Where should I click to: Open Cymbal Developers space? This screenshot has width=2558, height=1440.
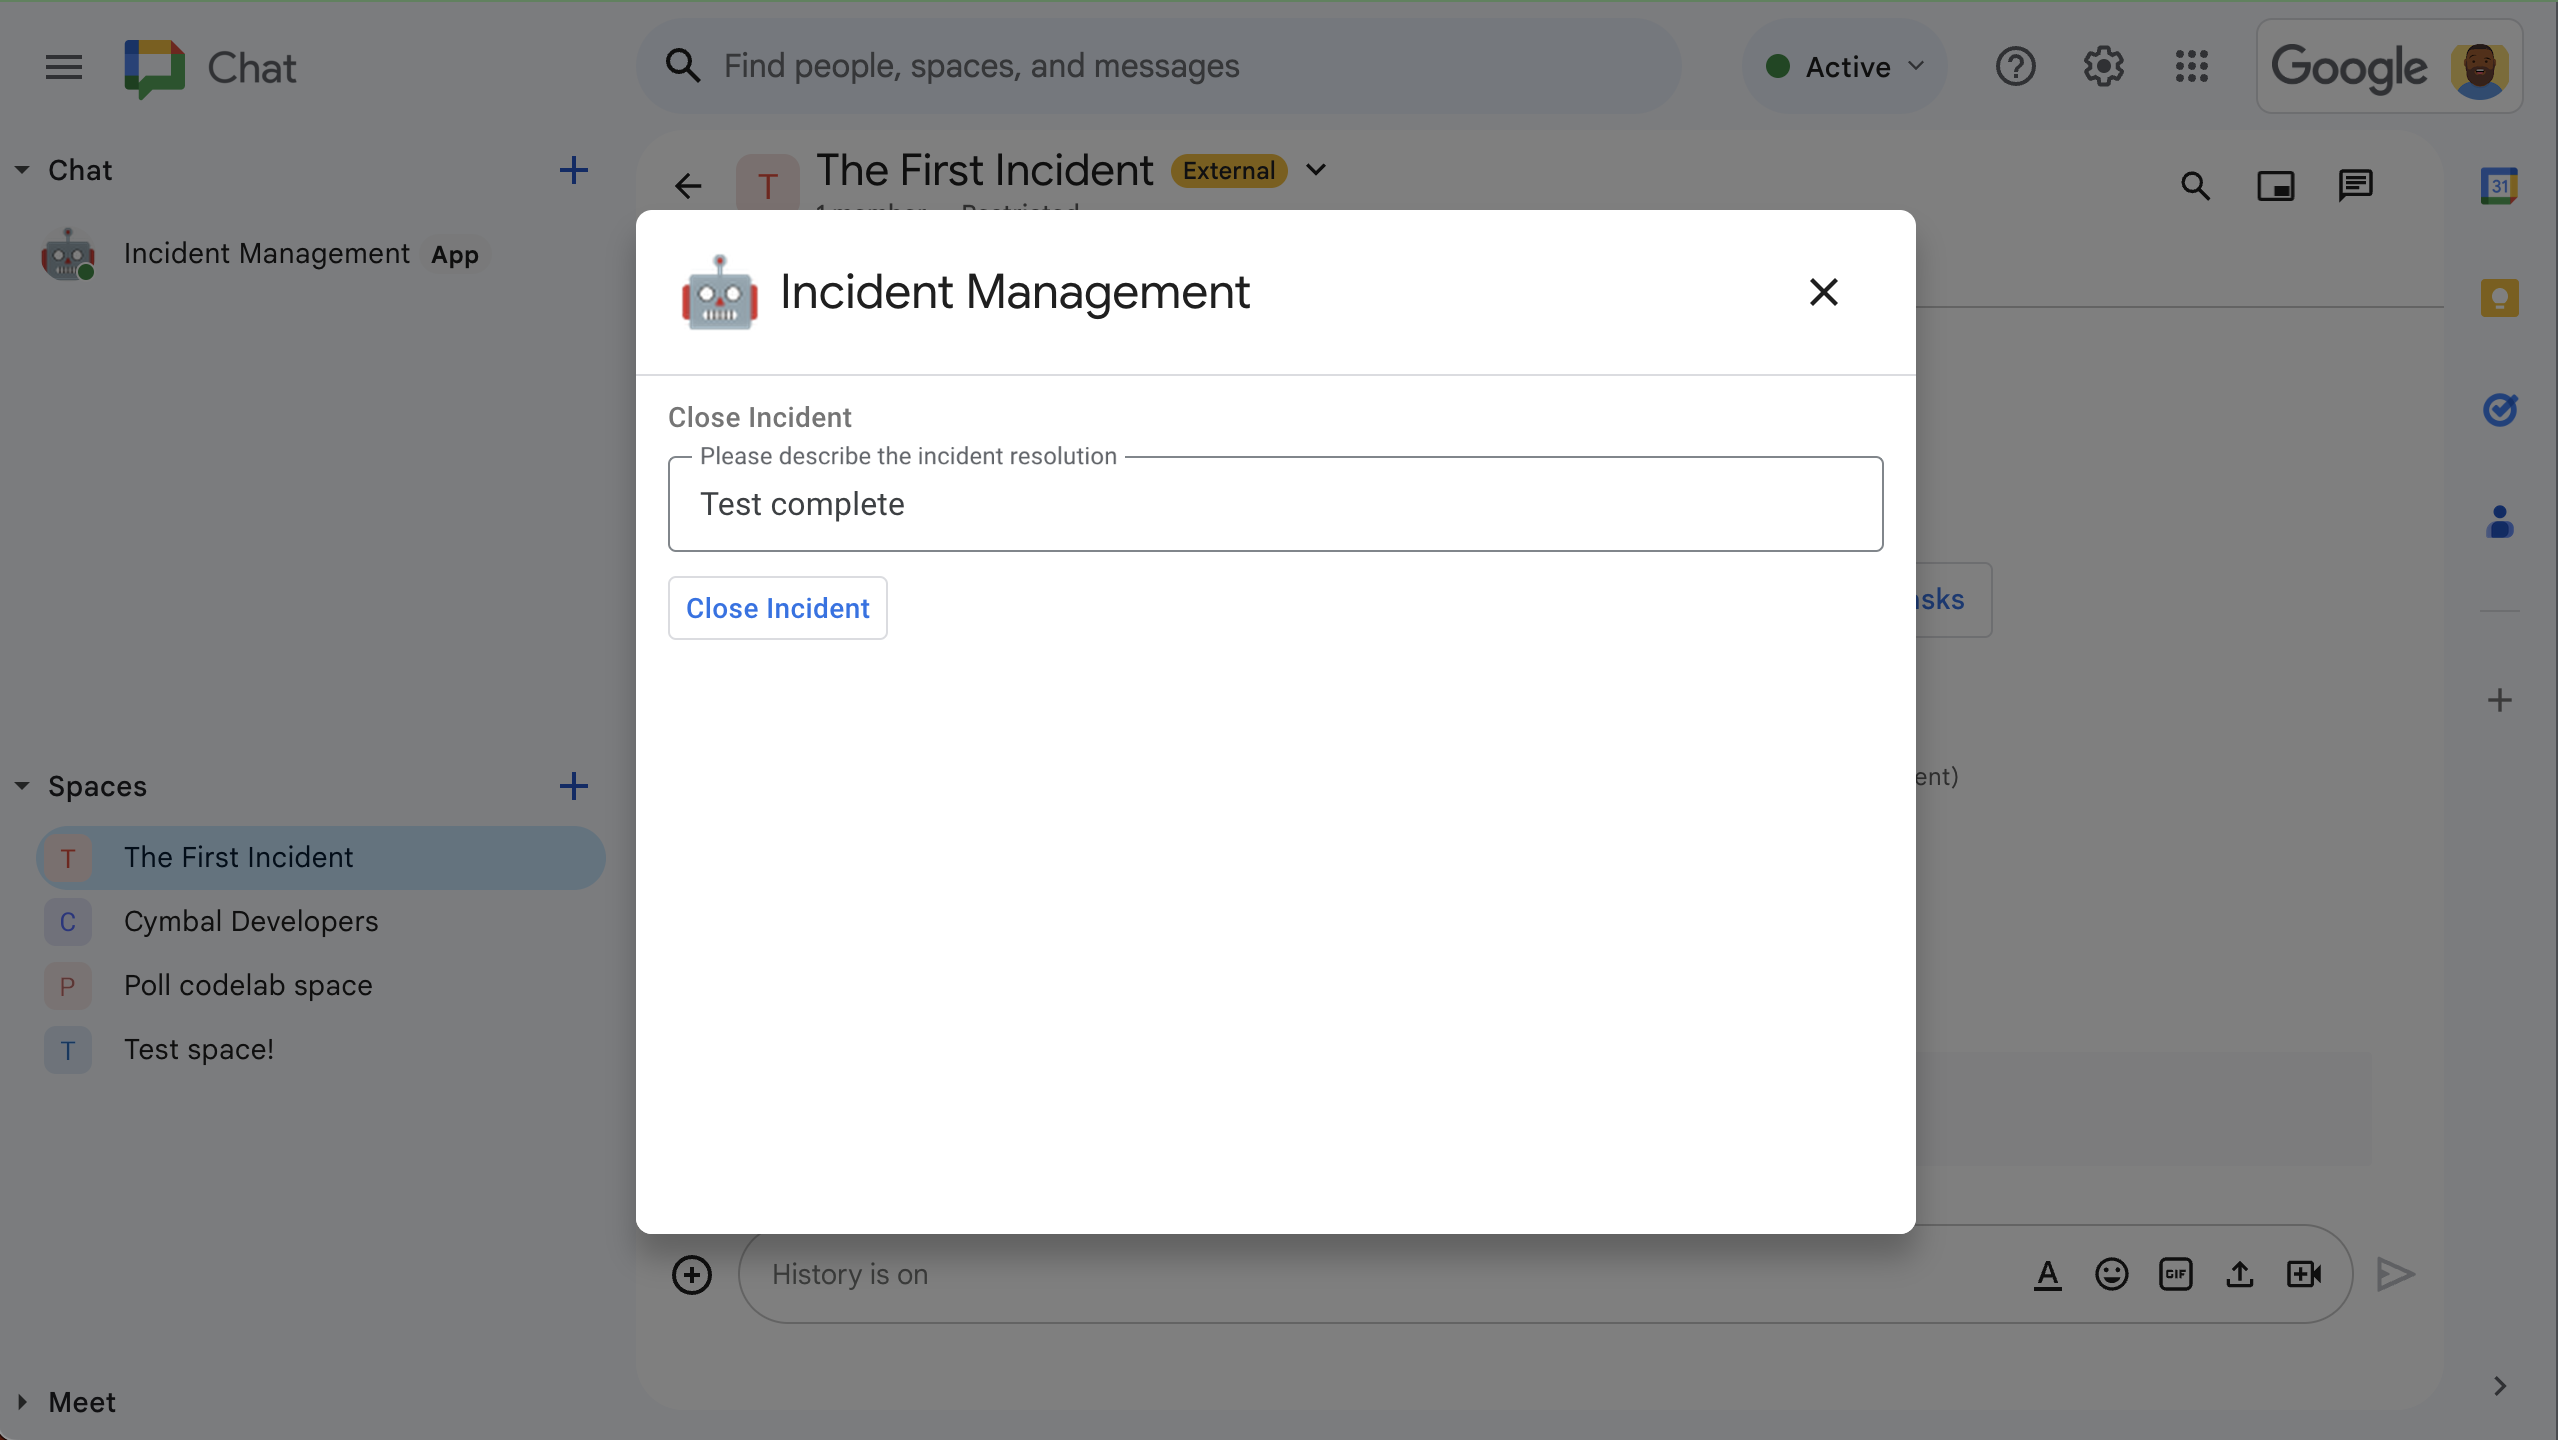[251, 920]
